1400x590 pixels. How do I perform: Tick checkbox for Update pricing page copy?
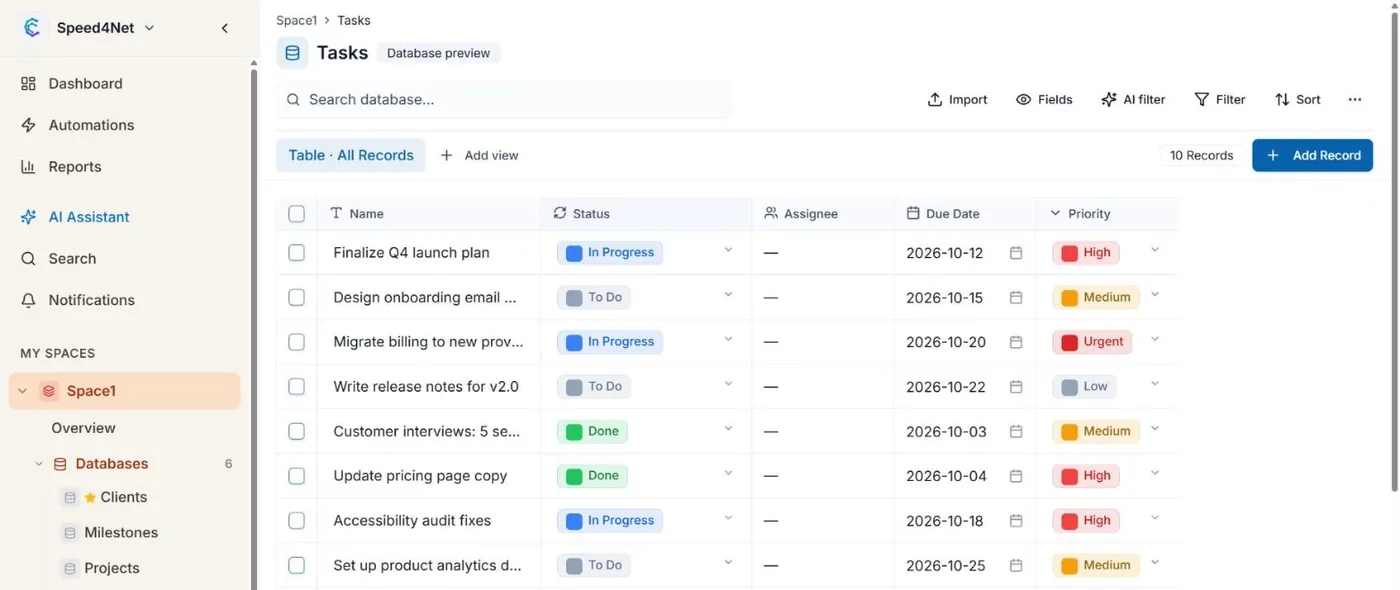pyautogui.click(x=296, y=476)
